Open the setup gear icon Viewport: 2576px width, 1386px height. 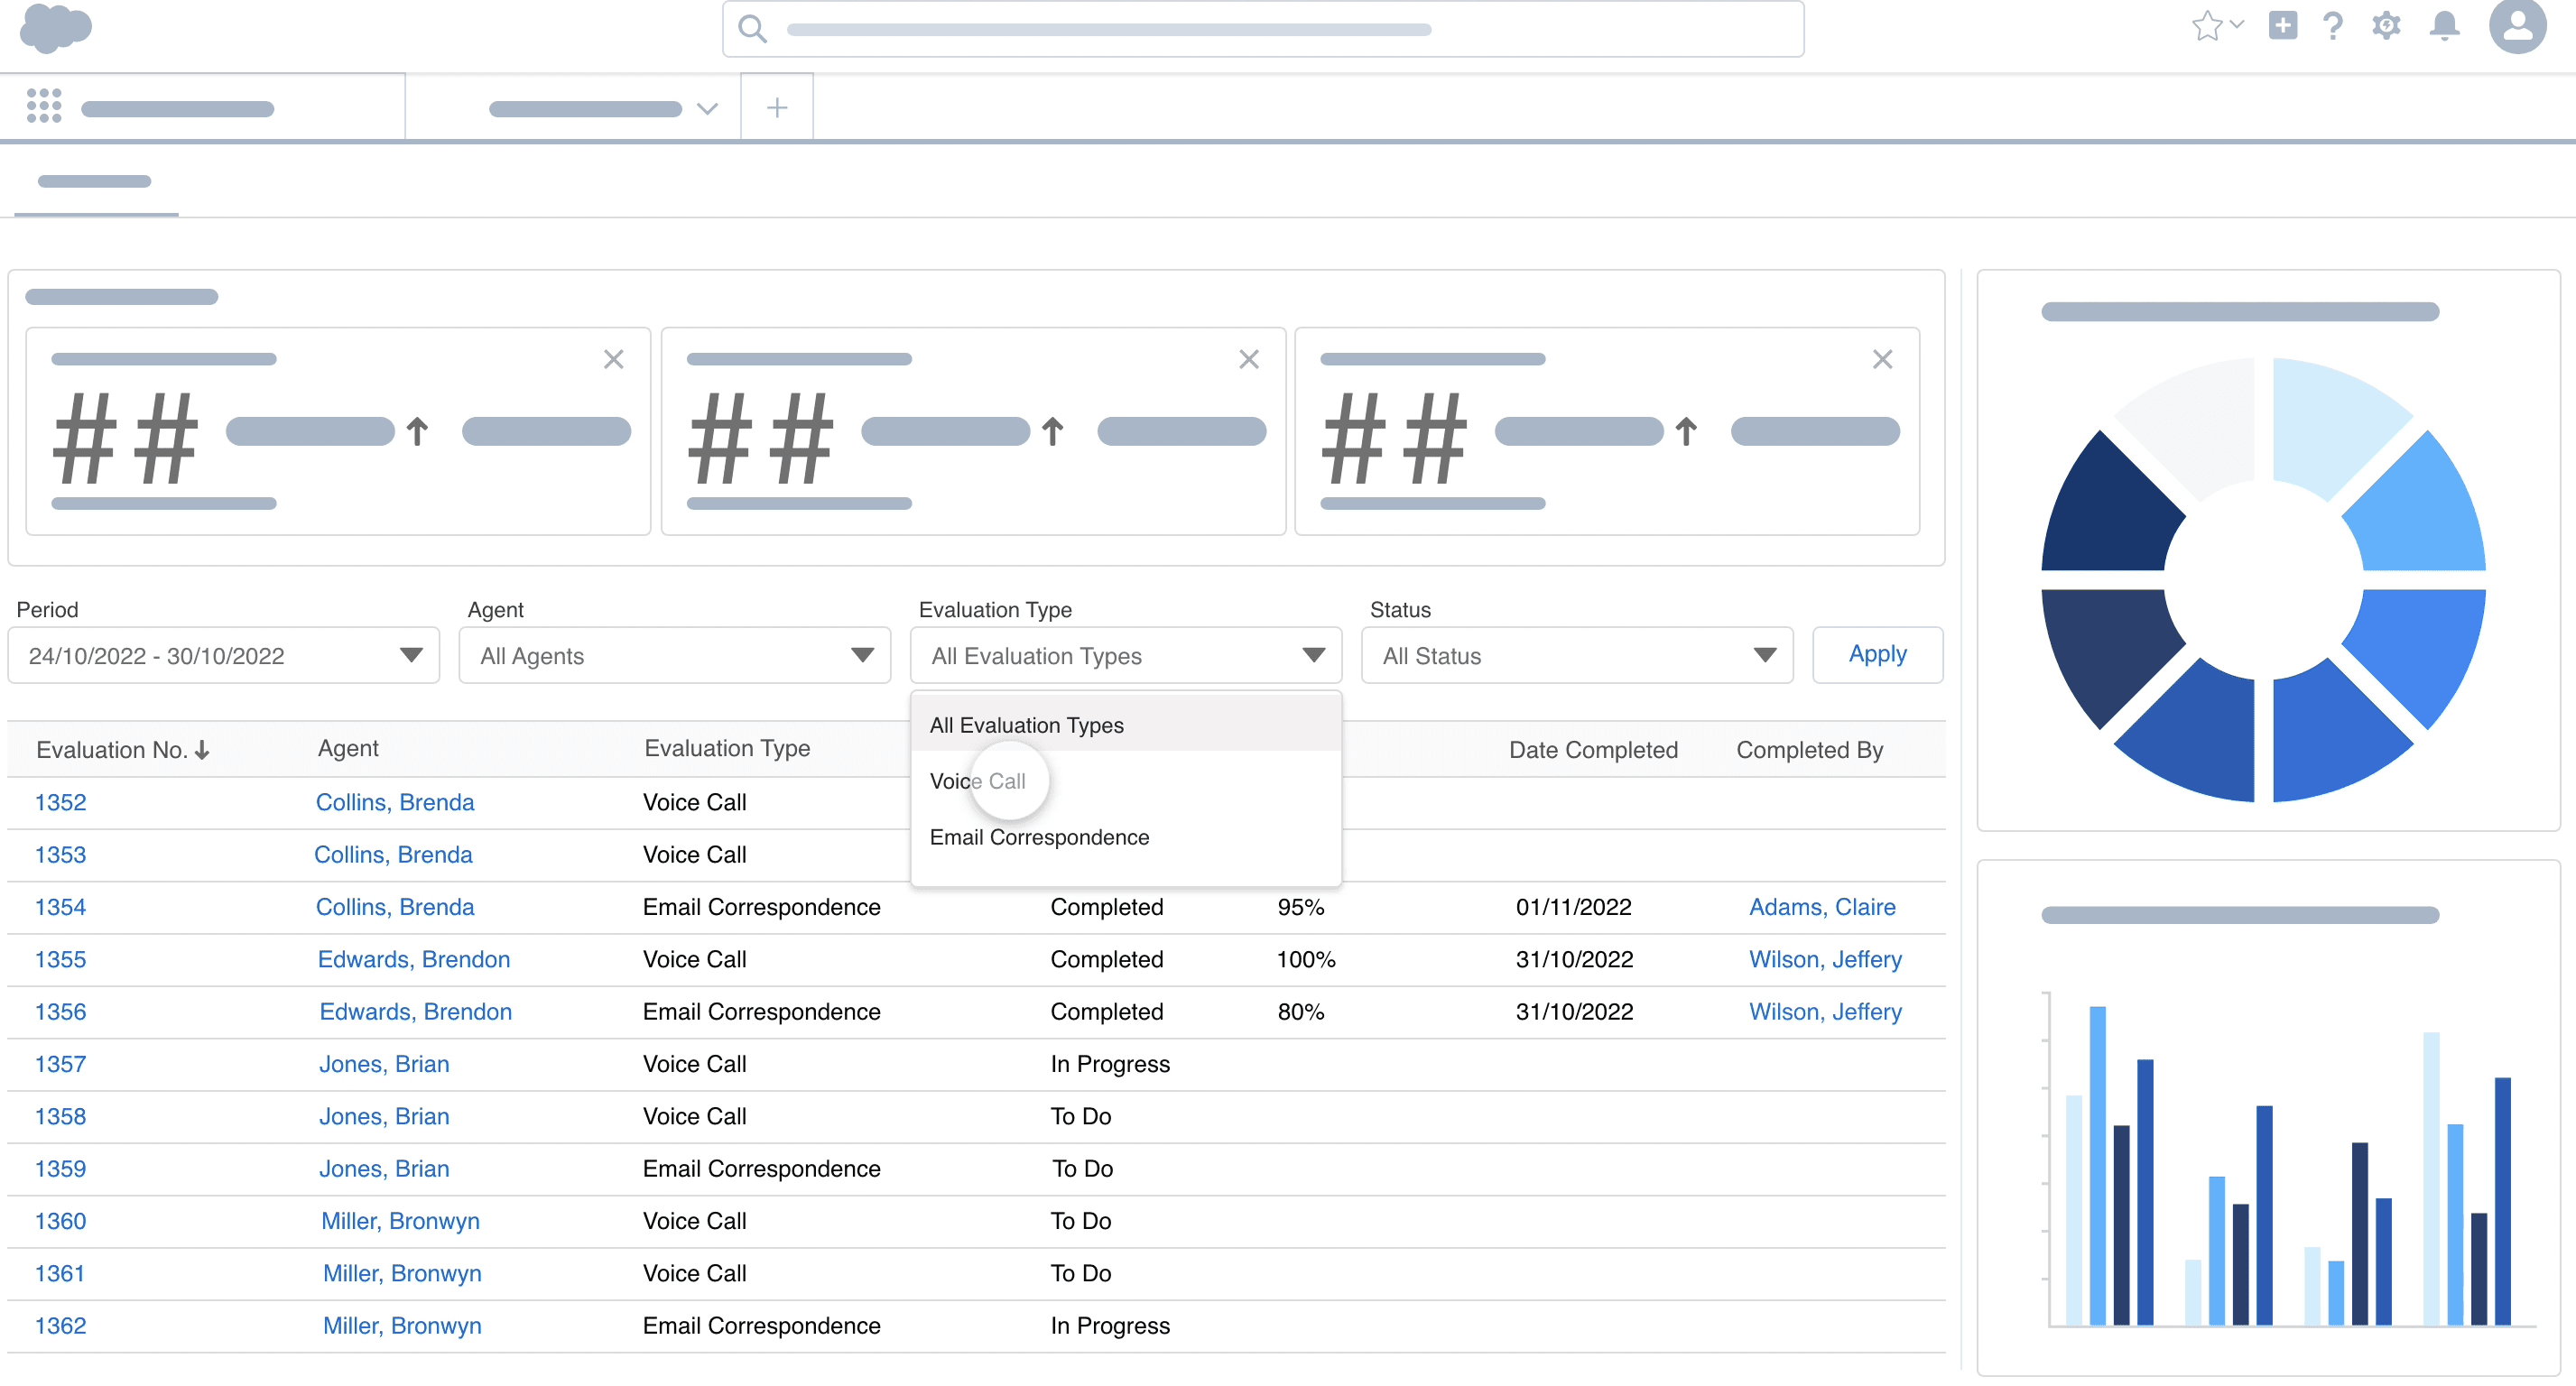point(2386,26)
